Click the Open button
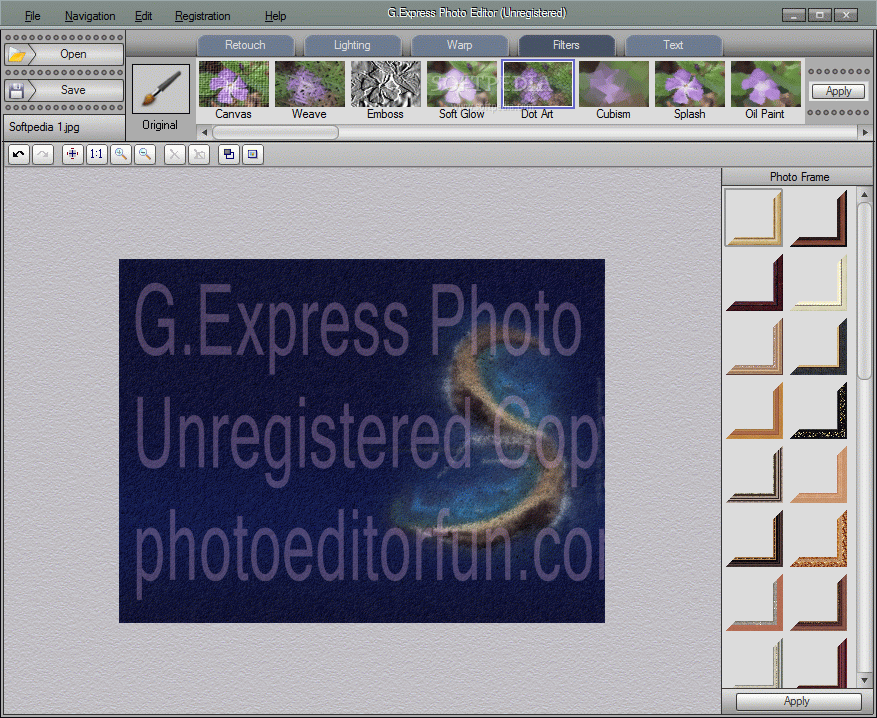 pos(64,54)
